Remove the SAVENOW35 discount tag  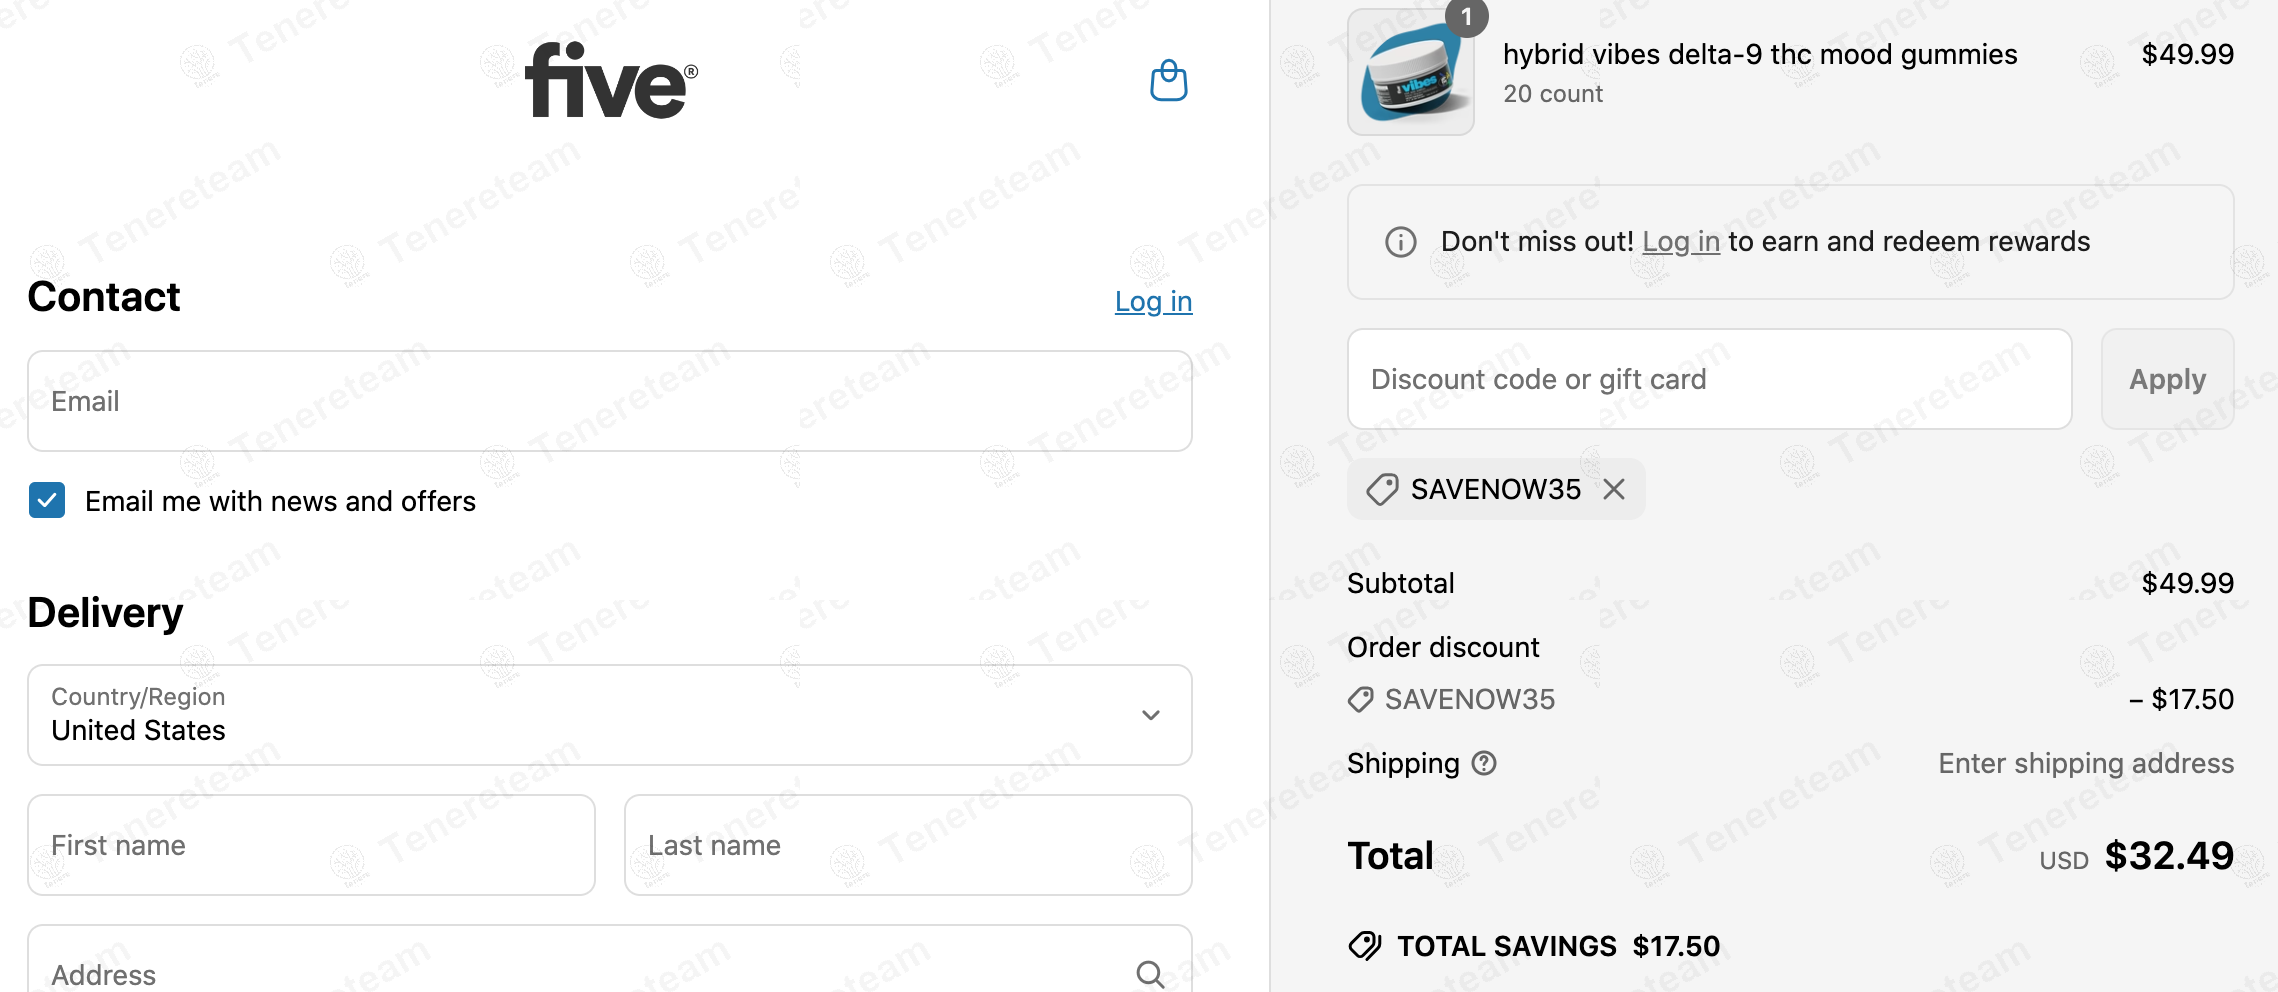[1614, 489]
